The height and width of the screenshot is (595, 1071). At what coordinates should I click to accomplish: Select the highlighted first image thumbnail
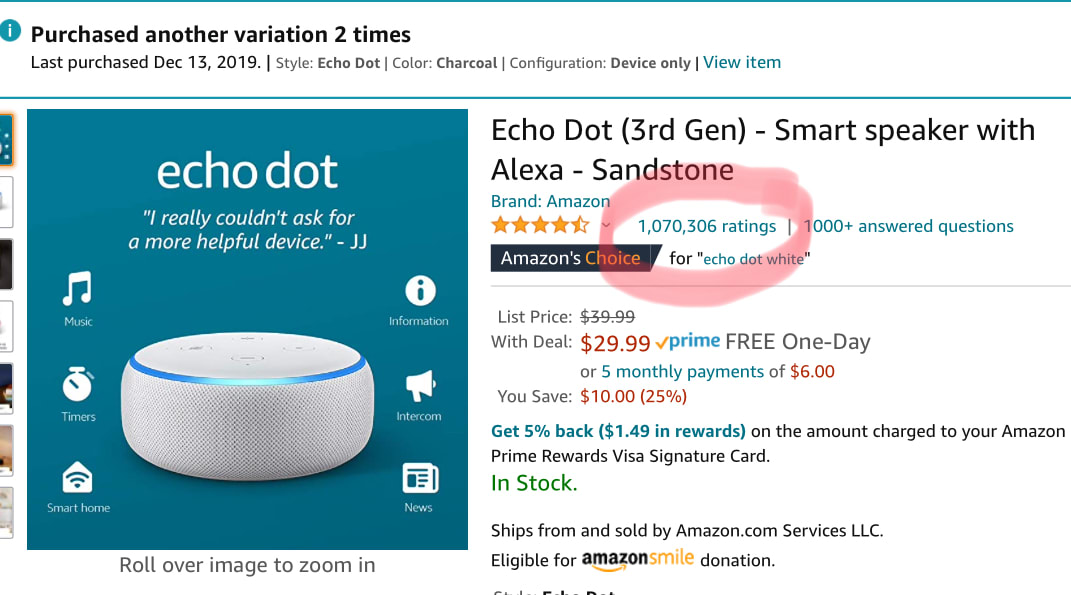point(5,138)
